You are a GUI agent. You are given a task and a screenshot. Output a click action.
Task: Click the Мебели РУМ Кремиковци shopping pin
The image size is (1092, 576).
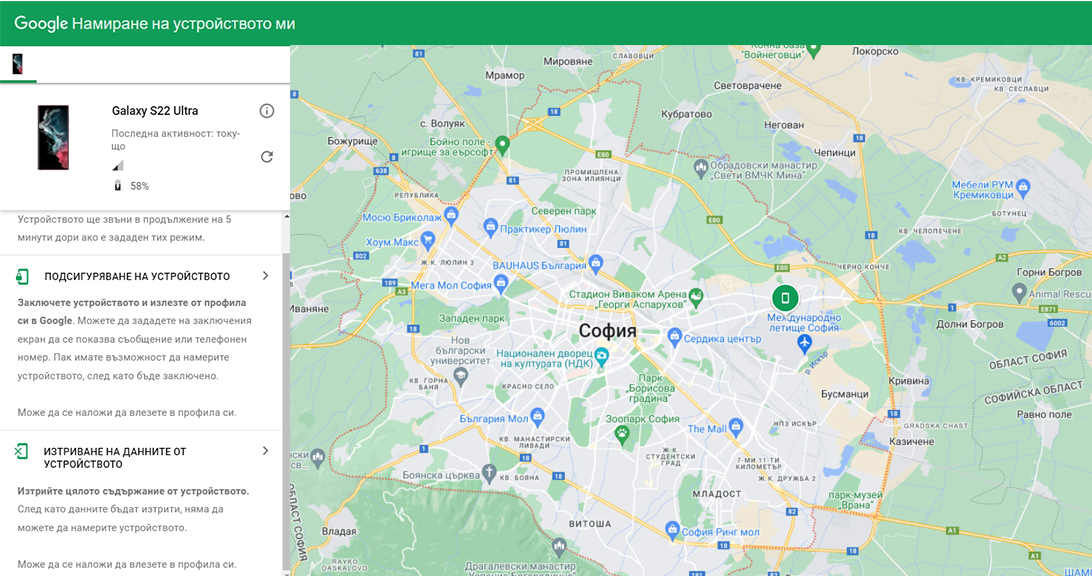pyautogui.click(x=1022, y=187)
